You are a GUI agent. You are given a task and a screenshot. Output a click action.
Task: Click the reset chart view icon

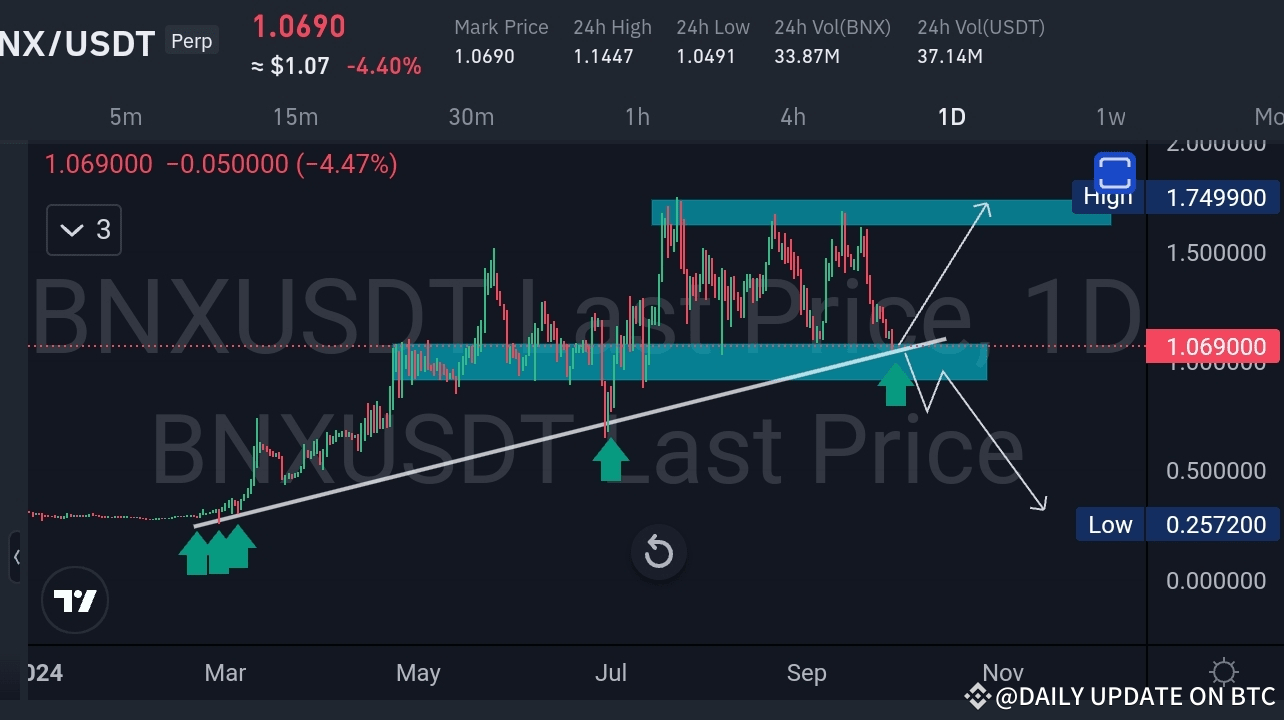(x=658, y=553)
